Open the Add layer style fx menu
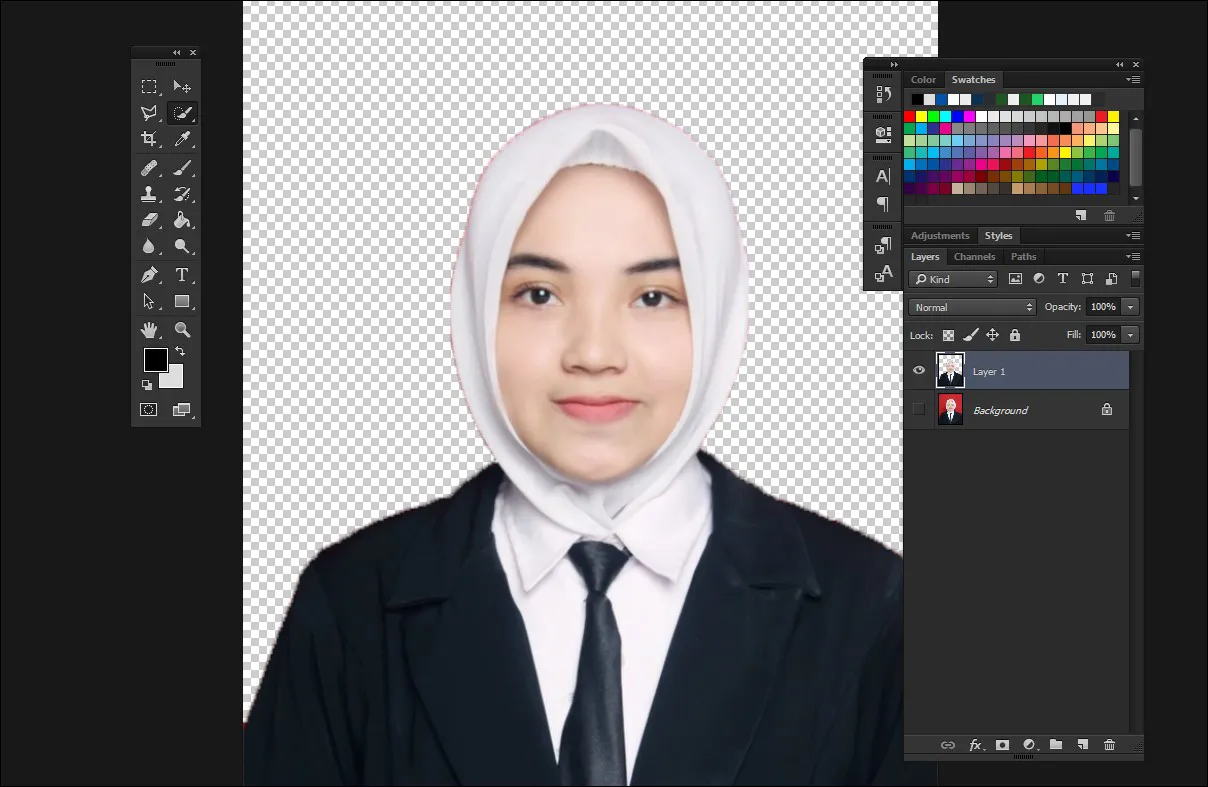 (x=975, y=745)
